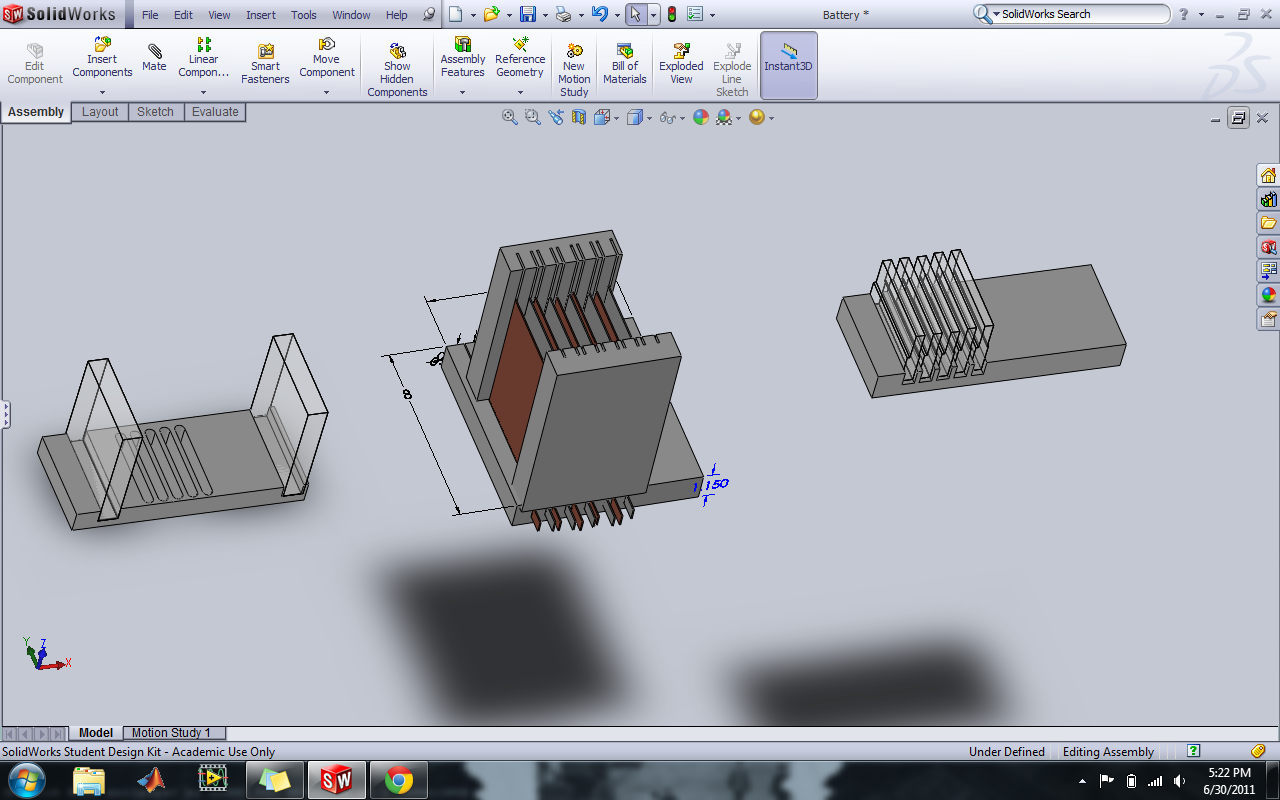This screenshot has width=1280, height=800.
Task: Start a New Motion Study
Action: click(574, 70)
